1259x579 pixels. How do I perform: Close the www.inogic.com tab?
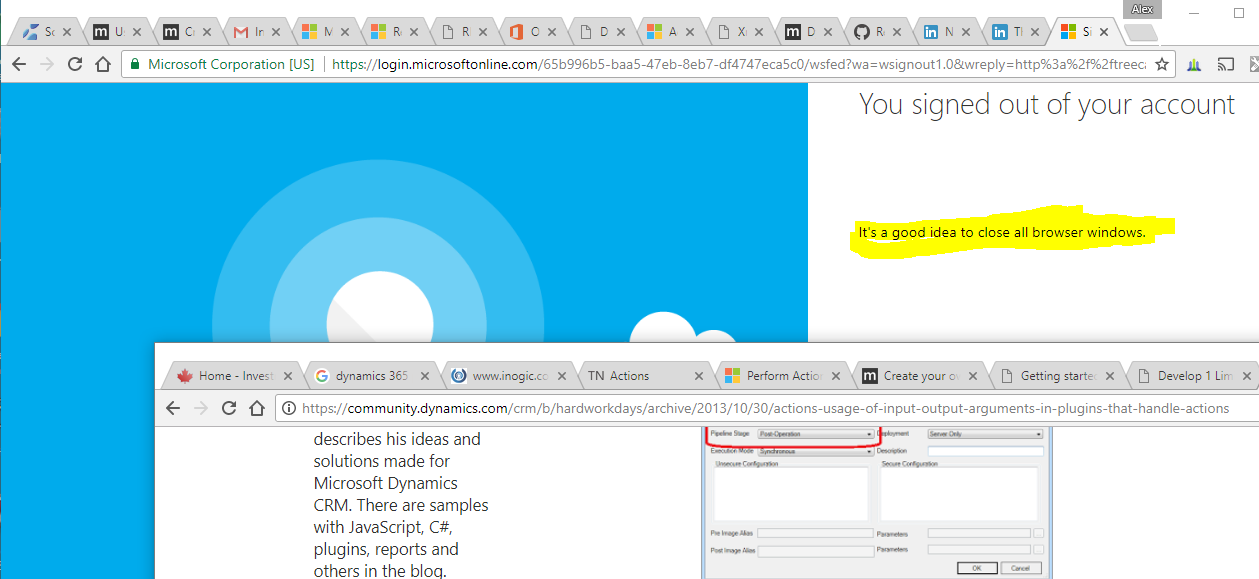[x=562, y=377]
